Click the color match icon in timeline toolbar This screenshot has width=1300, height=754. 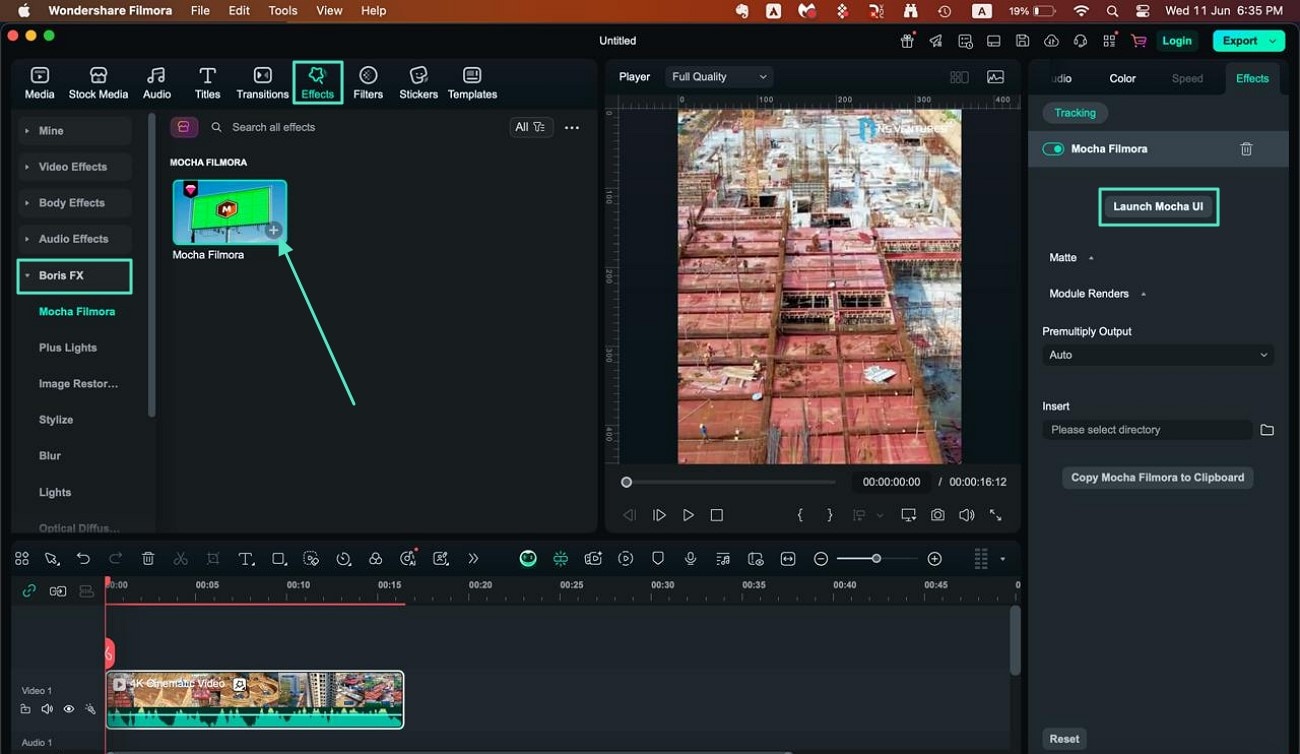[x=376, y=559]
